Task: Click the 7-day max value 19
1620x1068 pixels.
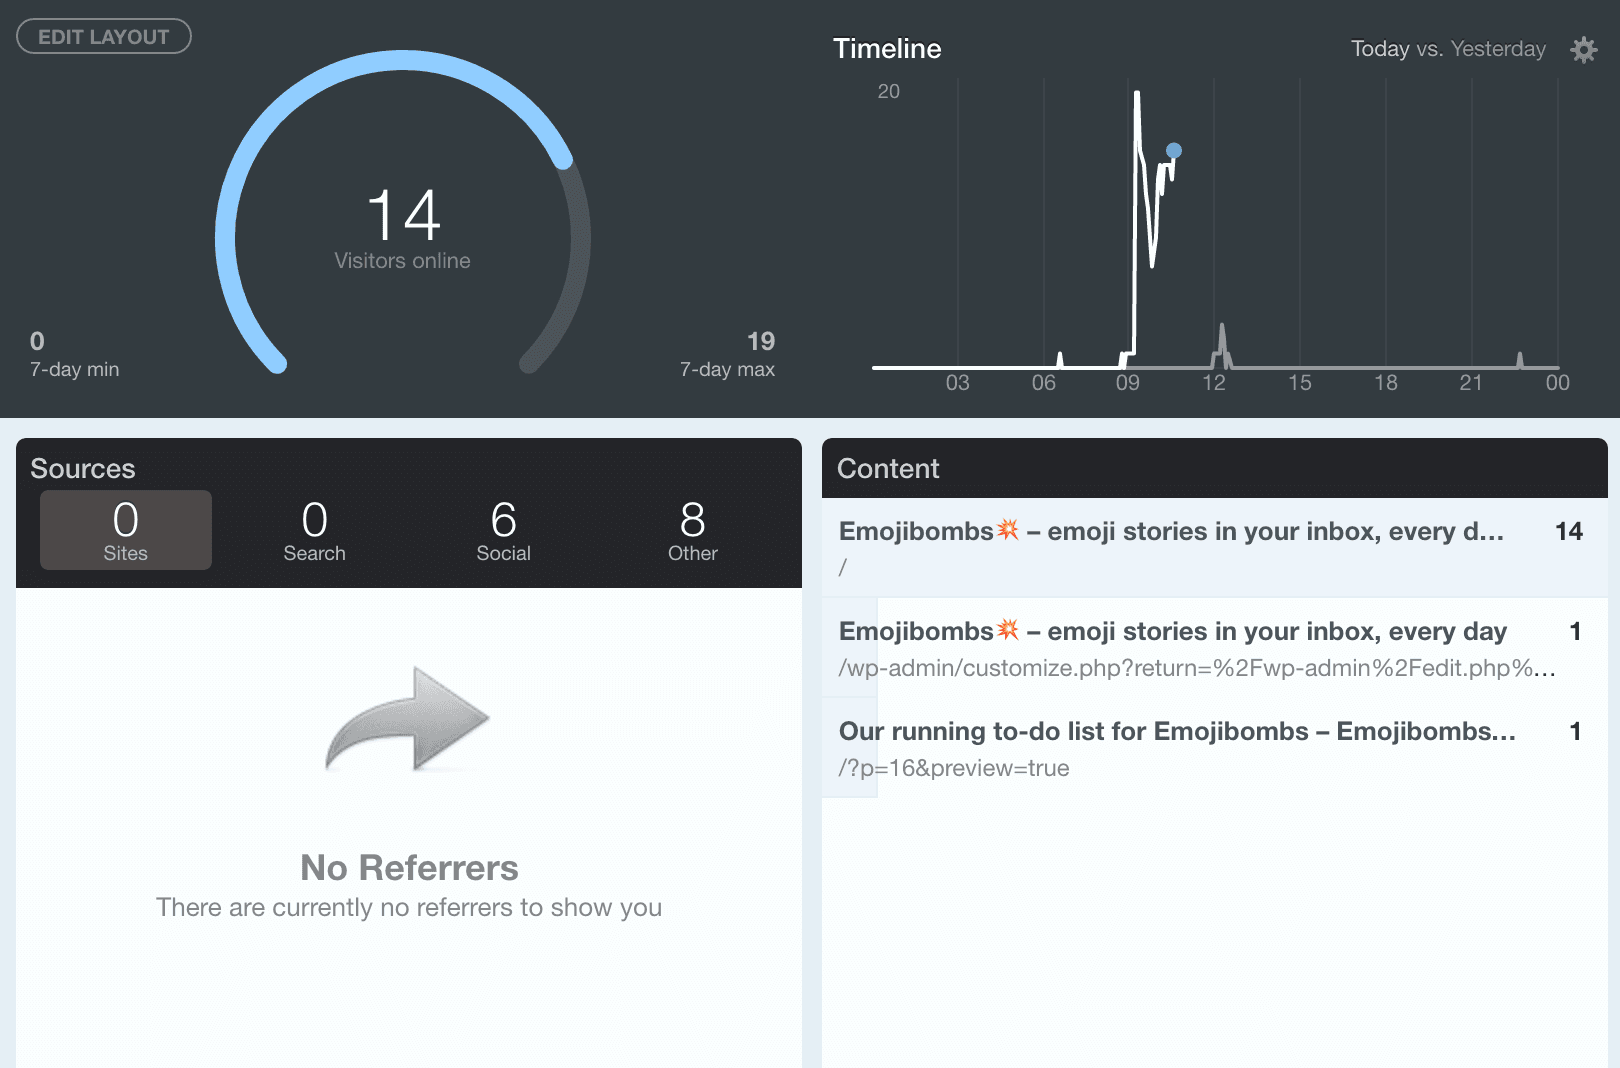Action: tap(760, 342)
